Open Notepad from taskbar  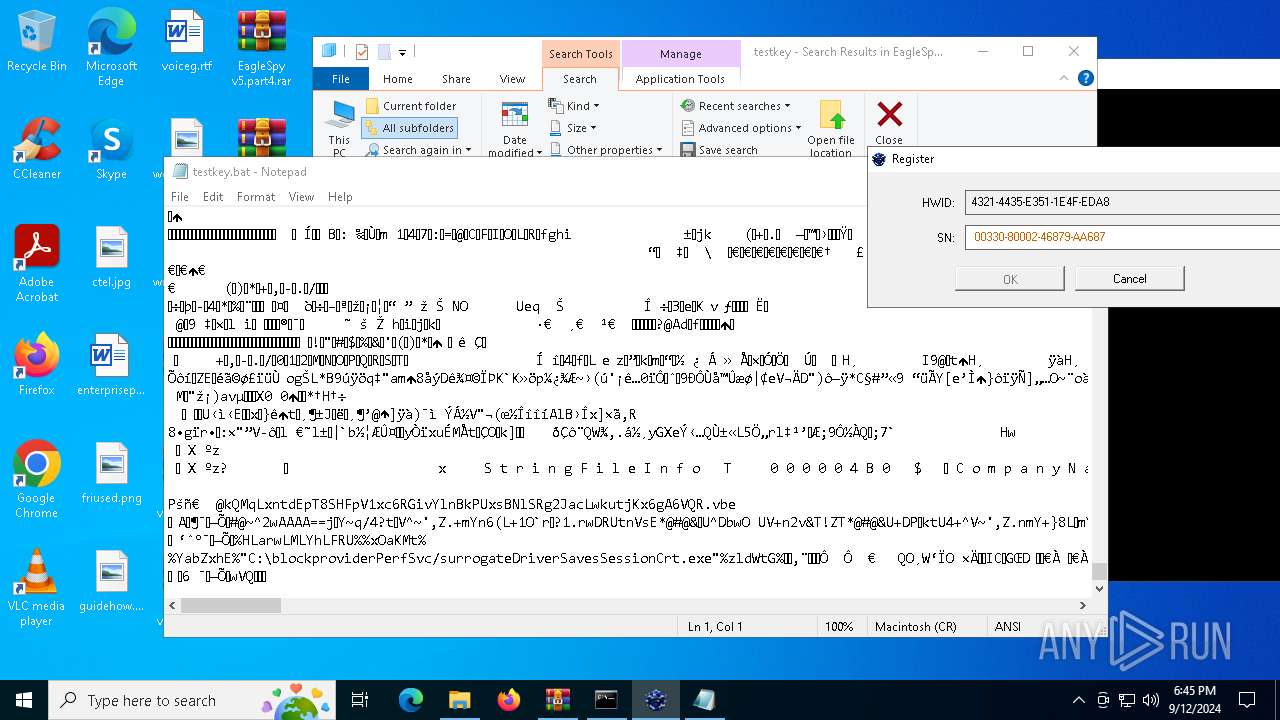tap(704, 700)
